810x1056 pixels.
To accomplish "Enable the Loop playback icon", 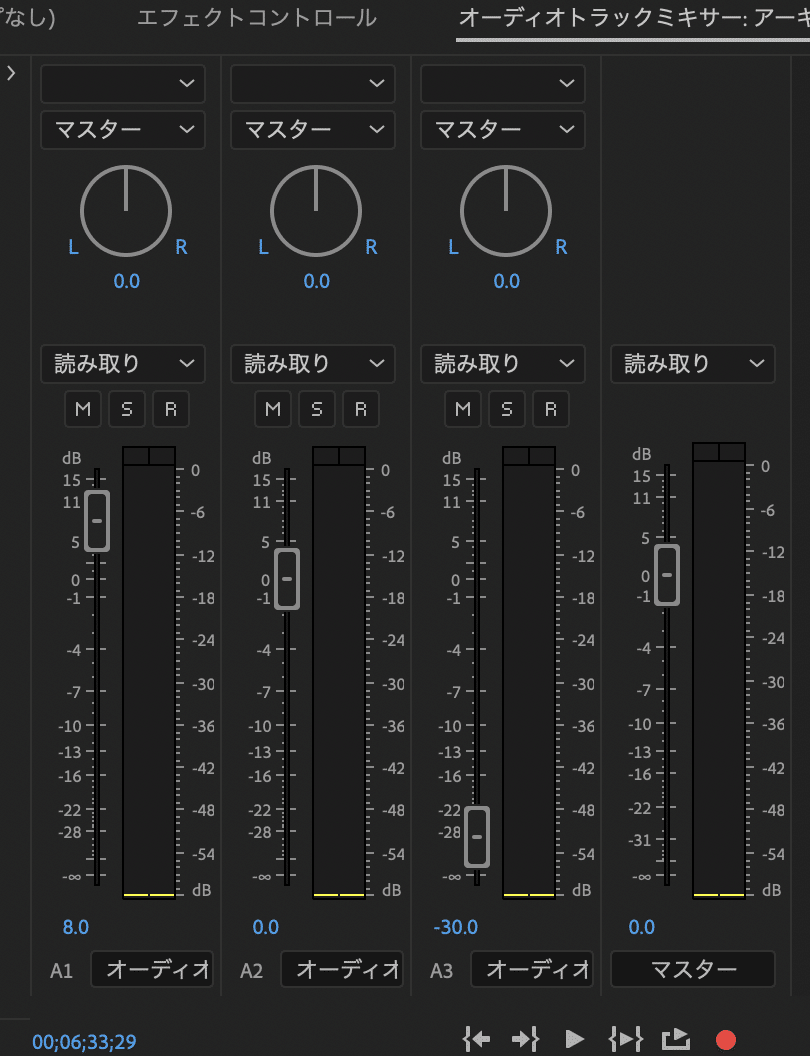I will point(676,1038).
